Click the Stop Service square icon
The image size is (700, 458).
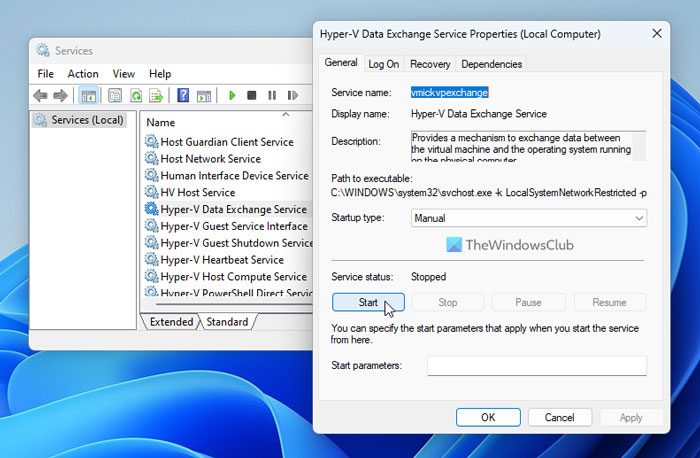point(252,95)
